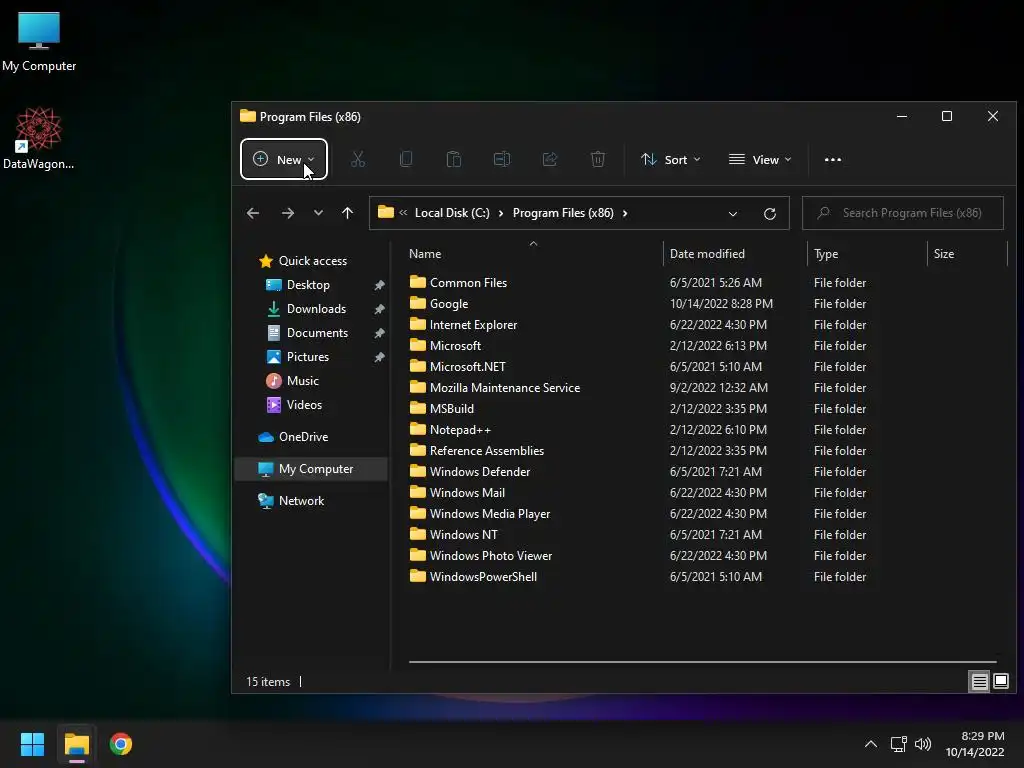This screenshot has height=768, width=1024.
Task: Open the See more ellipsis menu
Action: tap(833, 159)
